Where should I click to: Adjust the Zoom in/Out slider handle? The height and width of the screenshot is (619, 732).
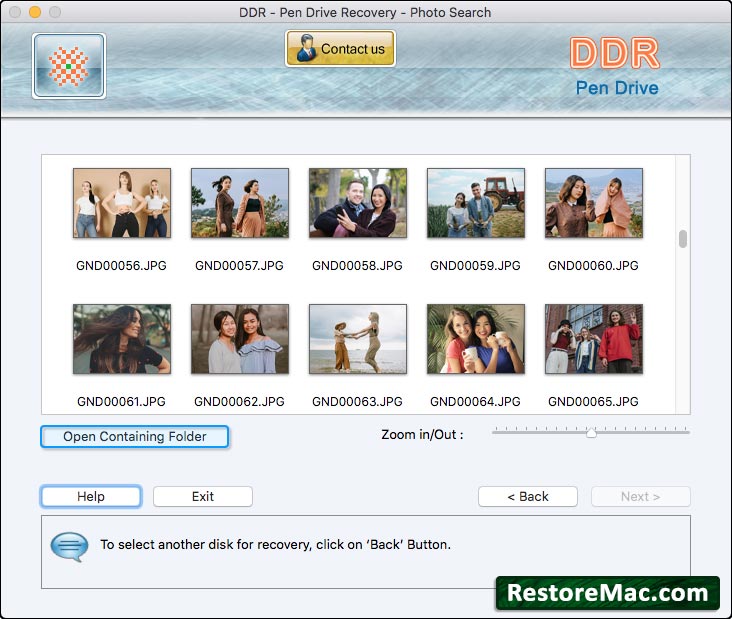pos(591,433)
